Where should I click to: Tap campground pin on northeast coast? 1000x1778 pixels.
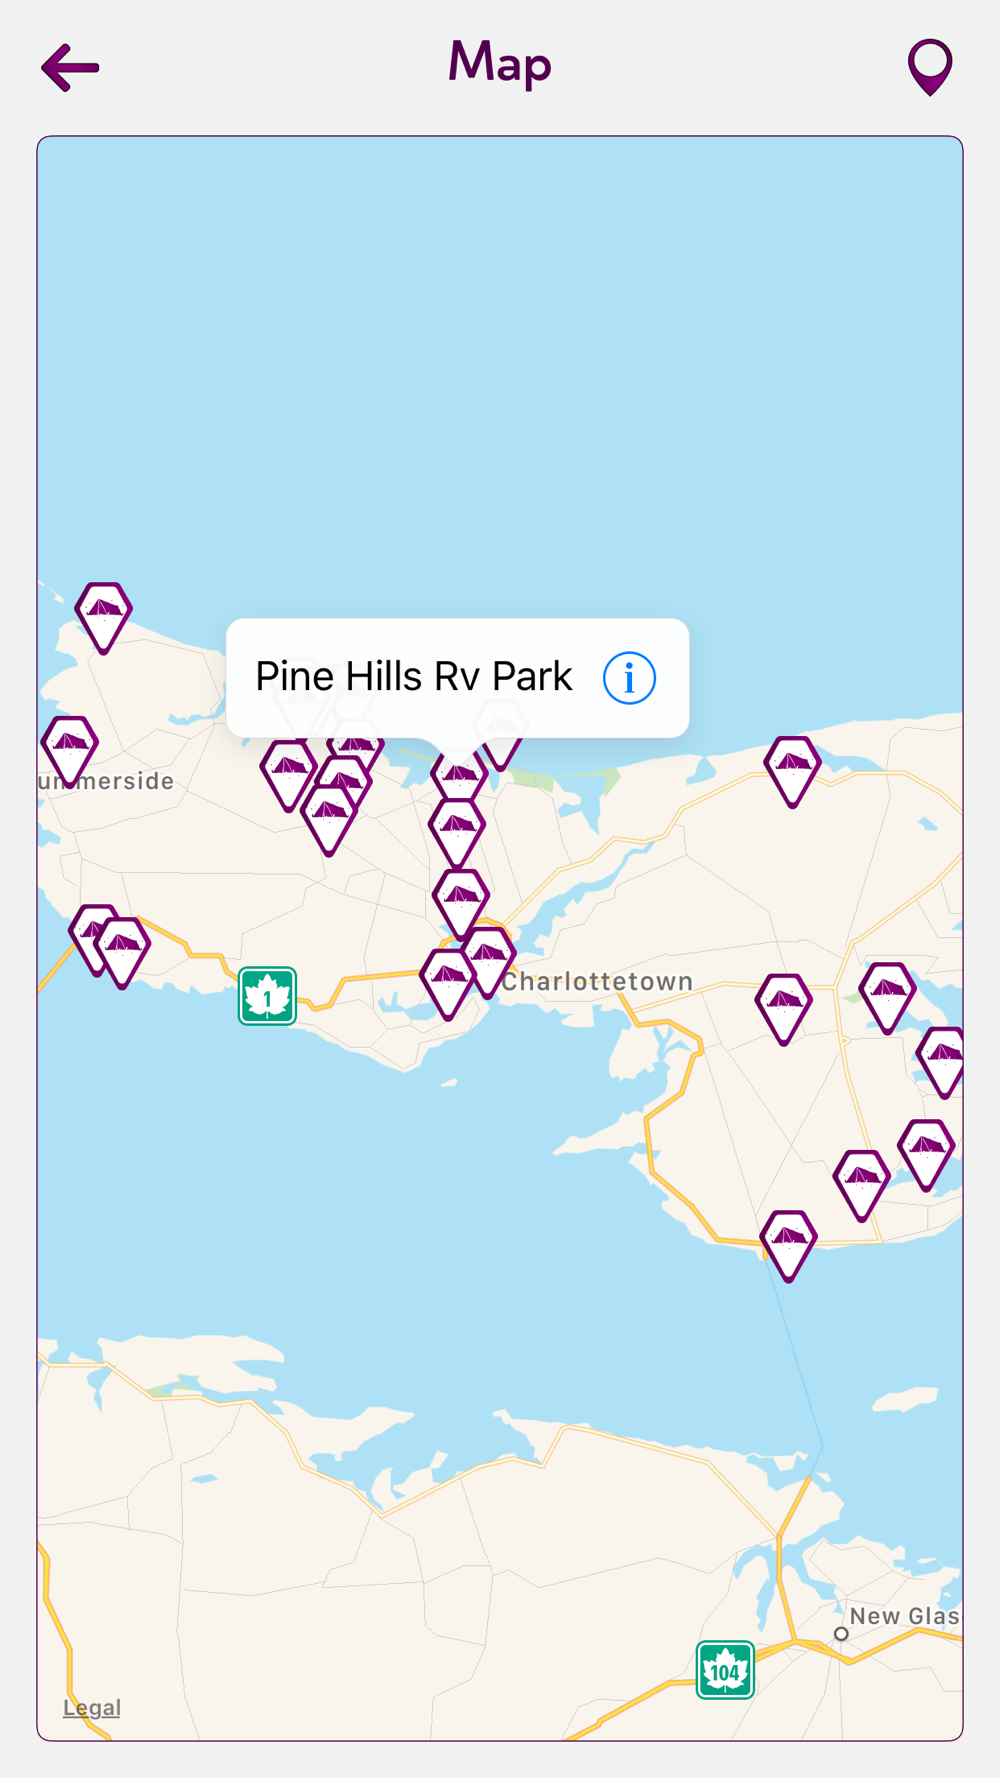coord(792,771)
